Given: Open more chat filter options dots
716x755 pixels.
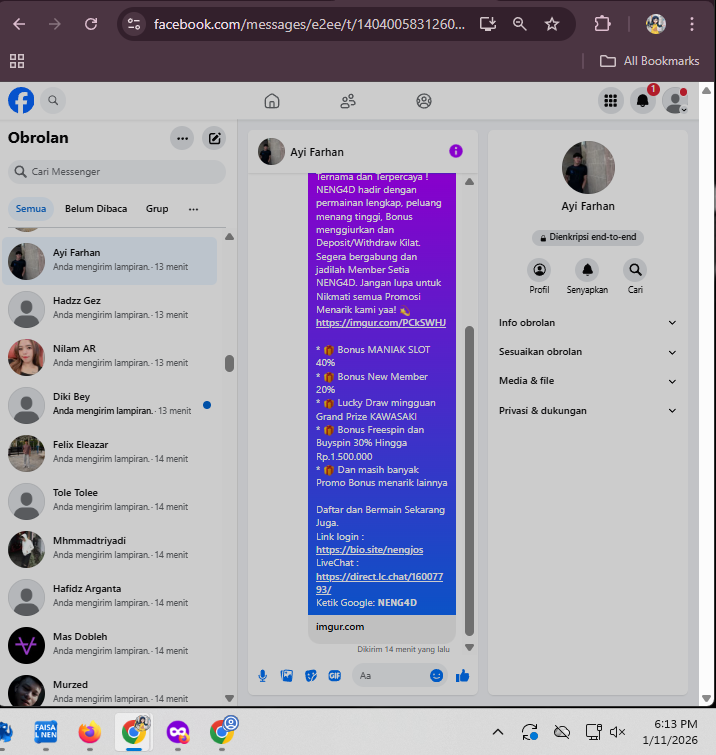Looking at the screenshot, I should click(194, 209).
